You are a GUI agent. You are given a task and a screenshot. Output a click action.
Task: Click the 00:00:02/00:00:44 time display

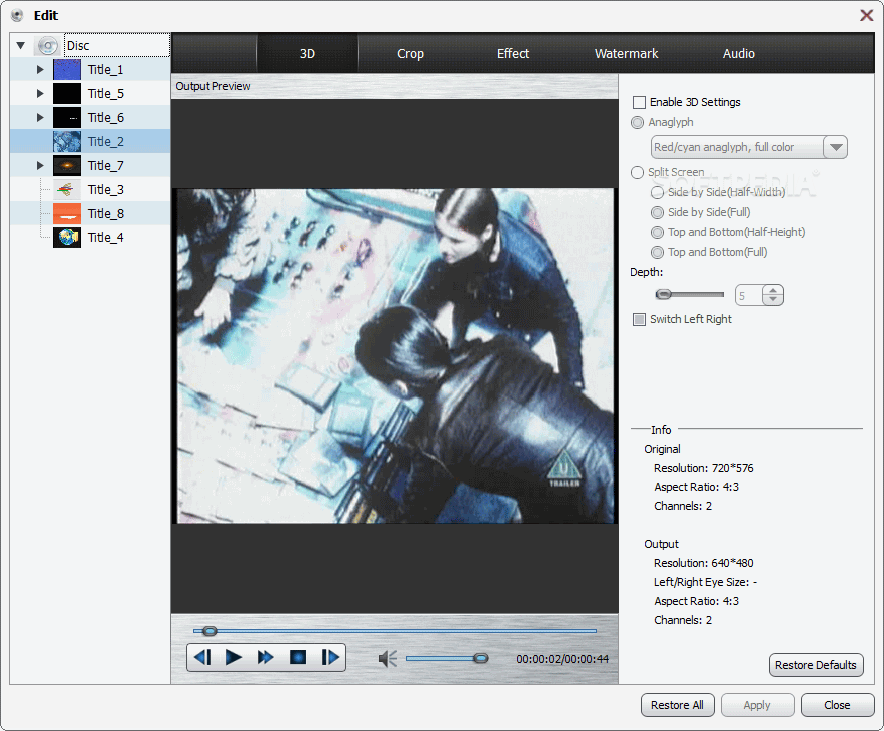click(562, 659)
